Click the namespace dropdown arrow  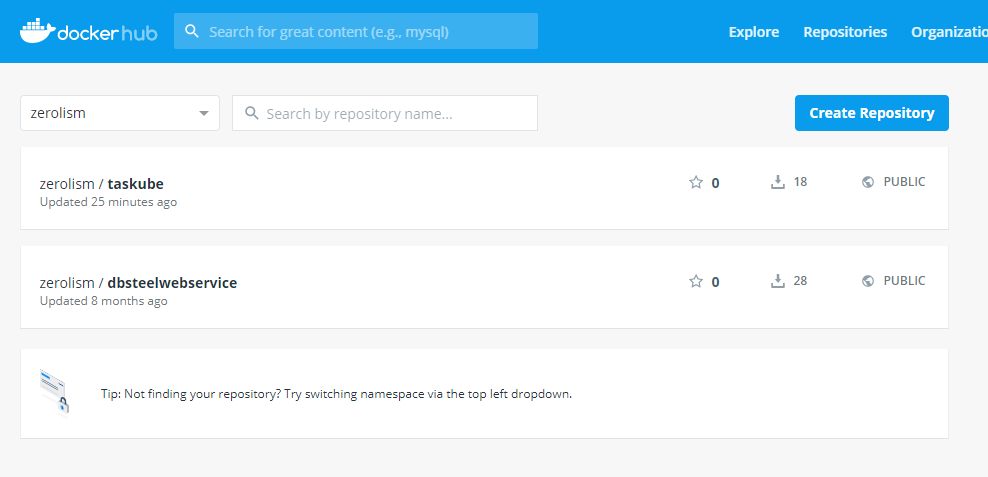204,113
